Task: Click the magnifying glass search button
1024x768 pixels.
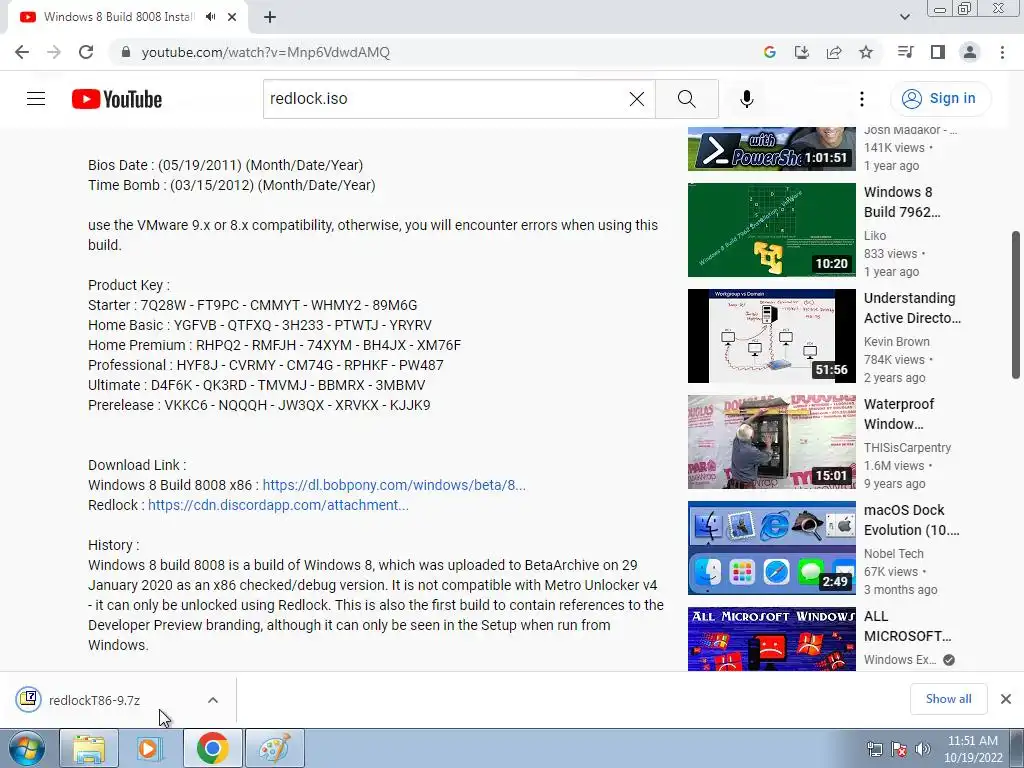Action: coord(686,99)
